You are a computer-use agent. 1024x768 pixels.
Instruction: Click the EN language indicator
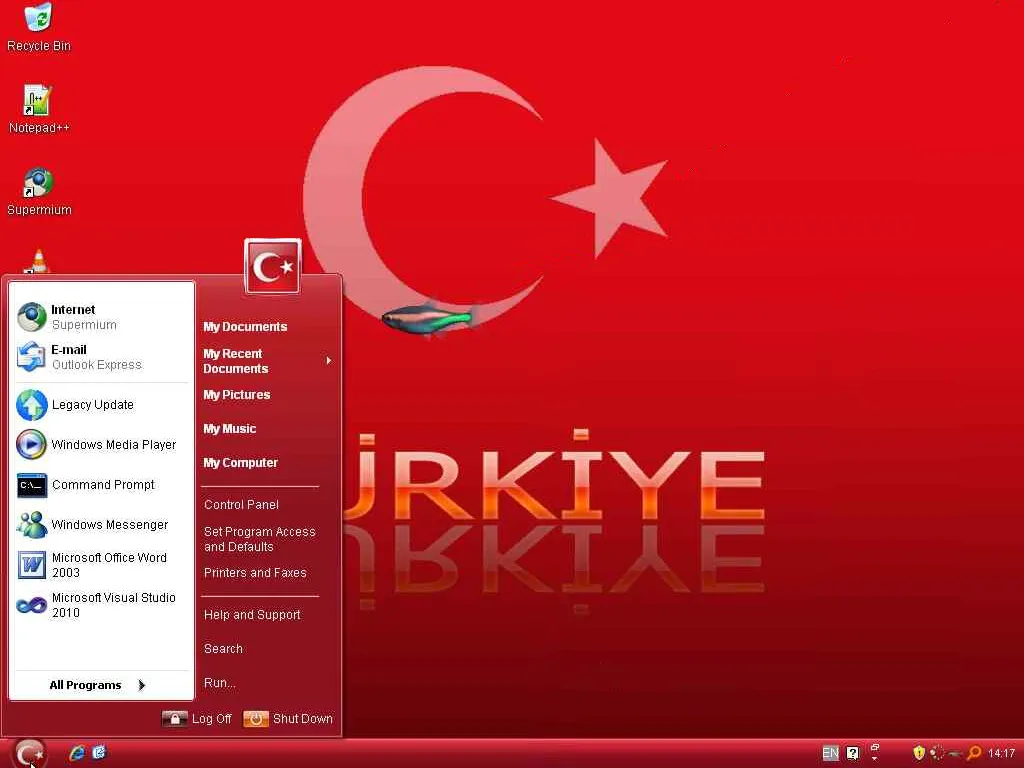coord(830,753)
